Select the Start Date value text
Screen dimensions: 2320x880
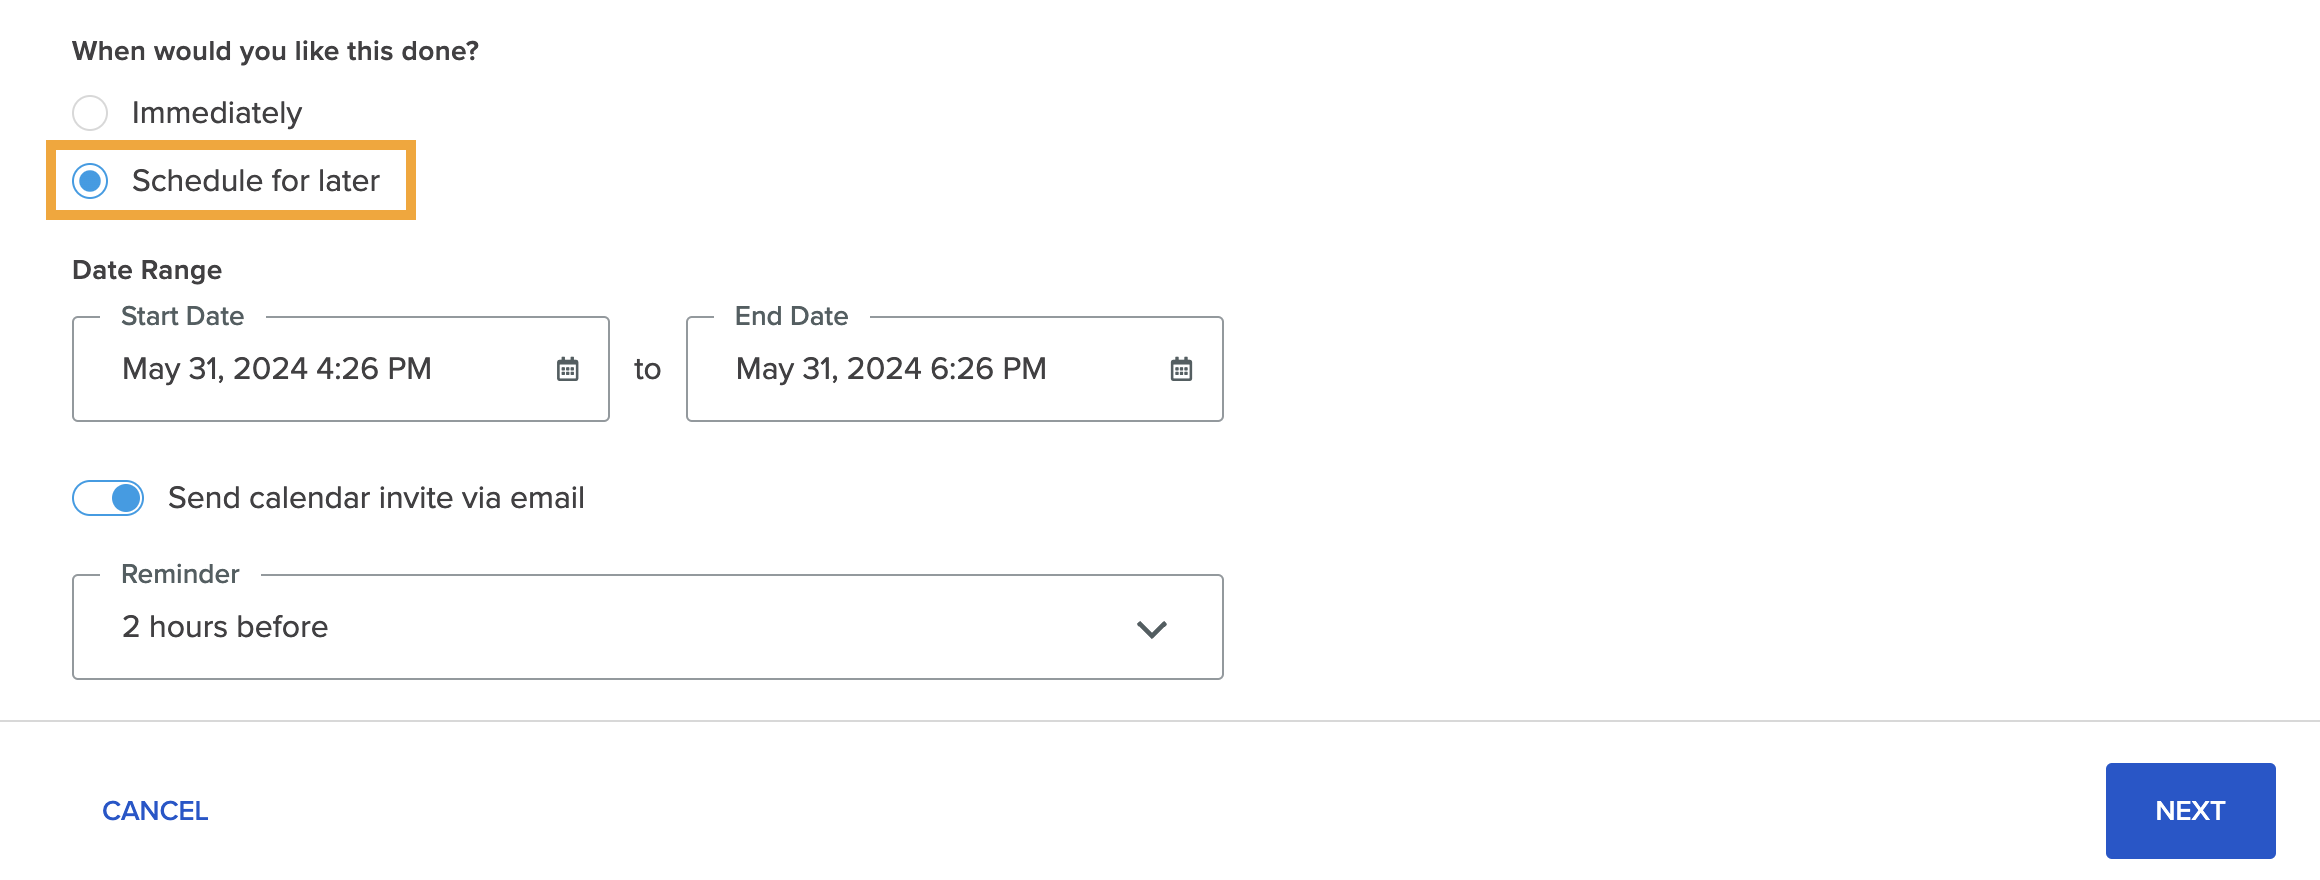tap(276, 369)
